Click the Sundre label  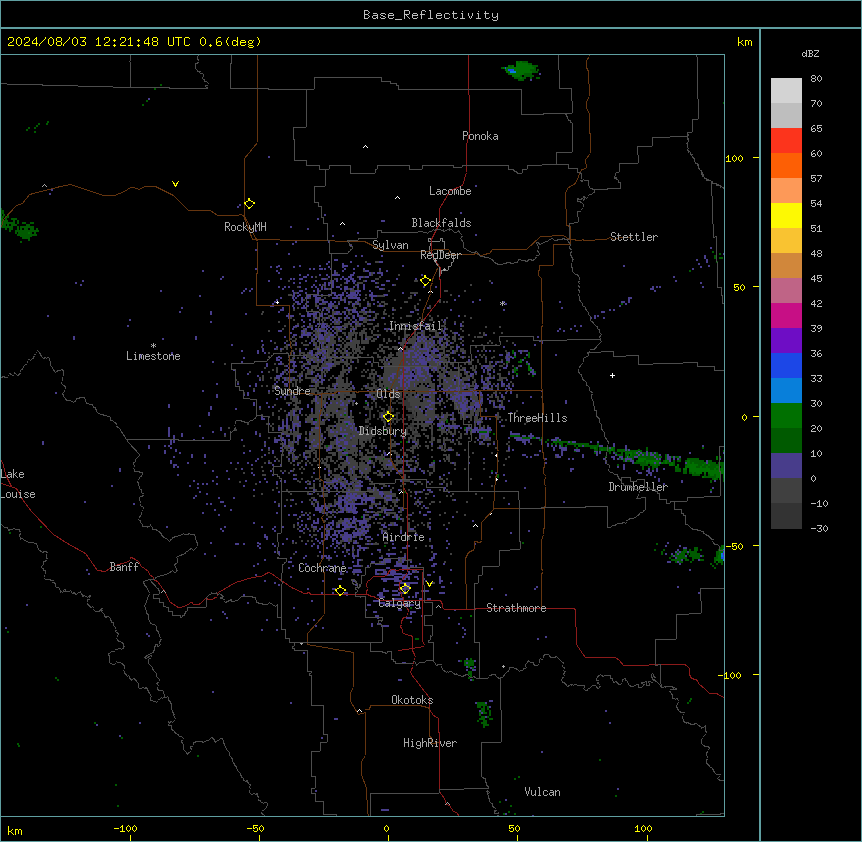coord(292,391)
